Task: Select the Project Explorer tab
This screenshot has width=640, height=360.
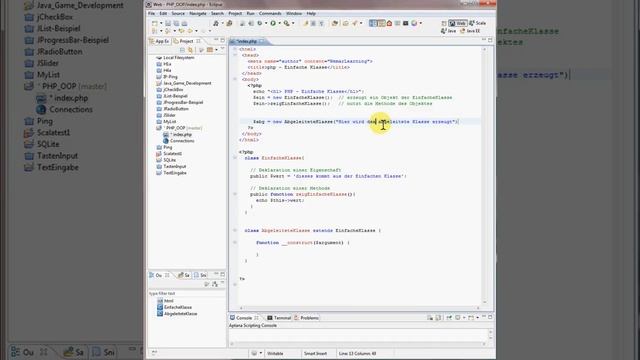Action: click(186, 41)
